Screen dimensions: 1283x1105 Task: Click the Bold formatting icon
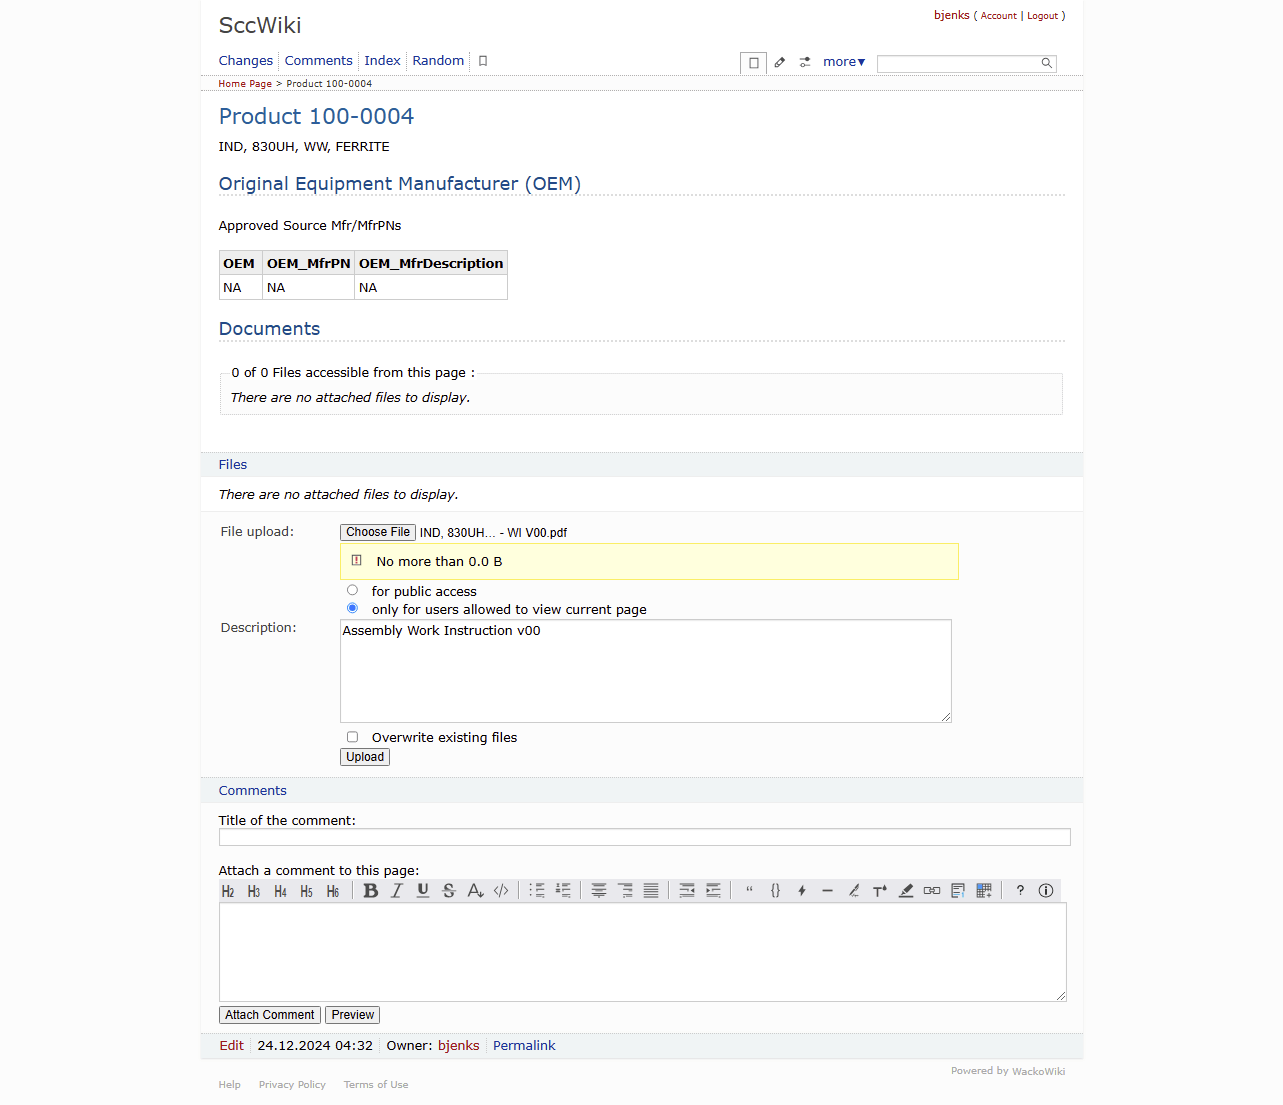[x=371, y=891]
